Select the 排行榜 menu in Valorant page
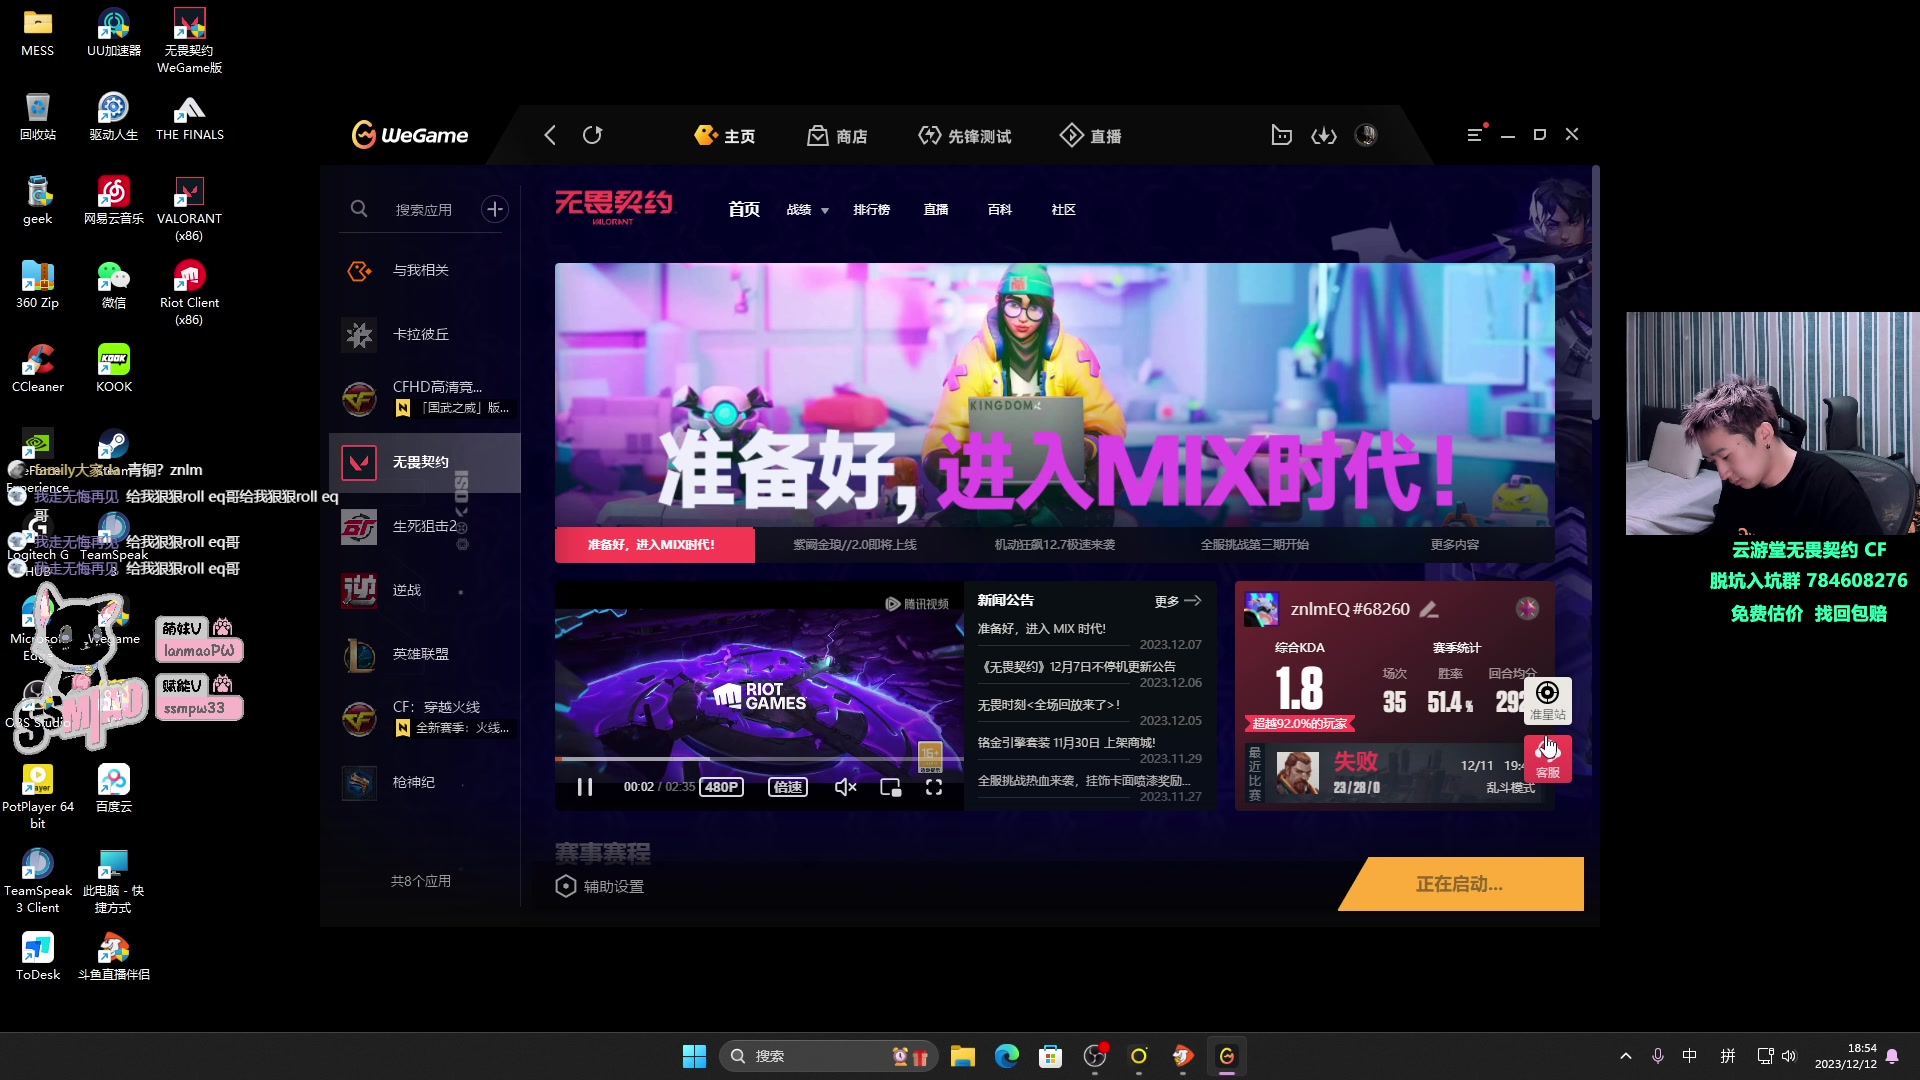This screenshot has width=1920, height=1080. click(872, 210)
